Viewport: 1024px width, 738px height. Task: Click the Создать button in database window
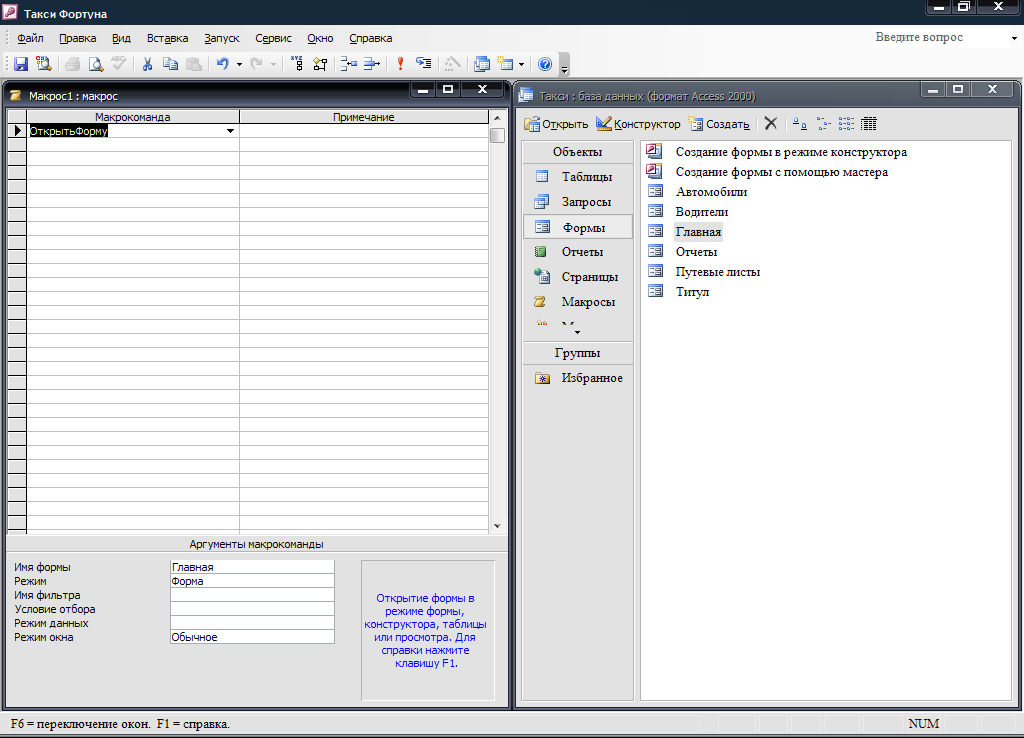coord(719,124)
